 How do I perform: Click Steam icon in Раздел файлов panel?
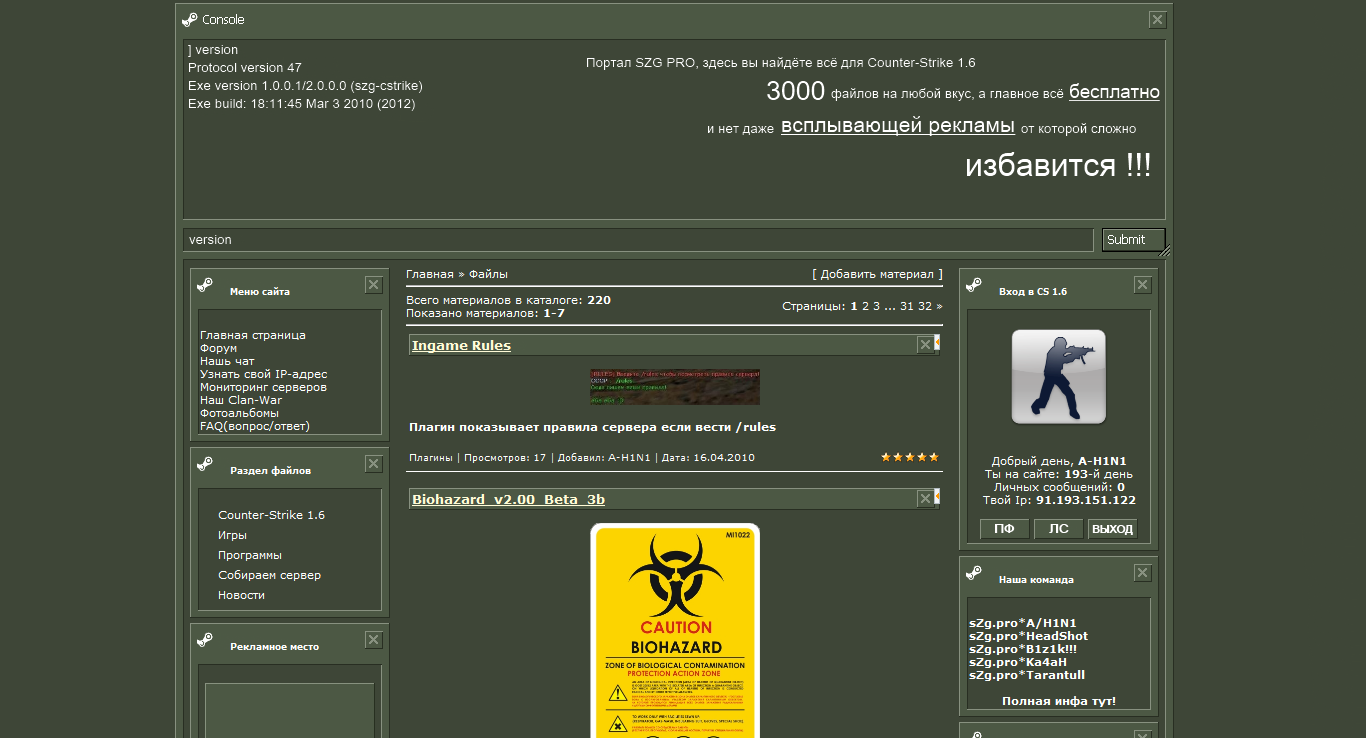coord(205,464)
